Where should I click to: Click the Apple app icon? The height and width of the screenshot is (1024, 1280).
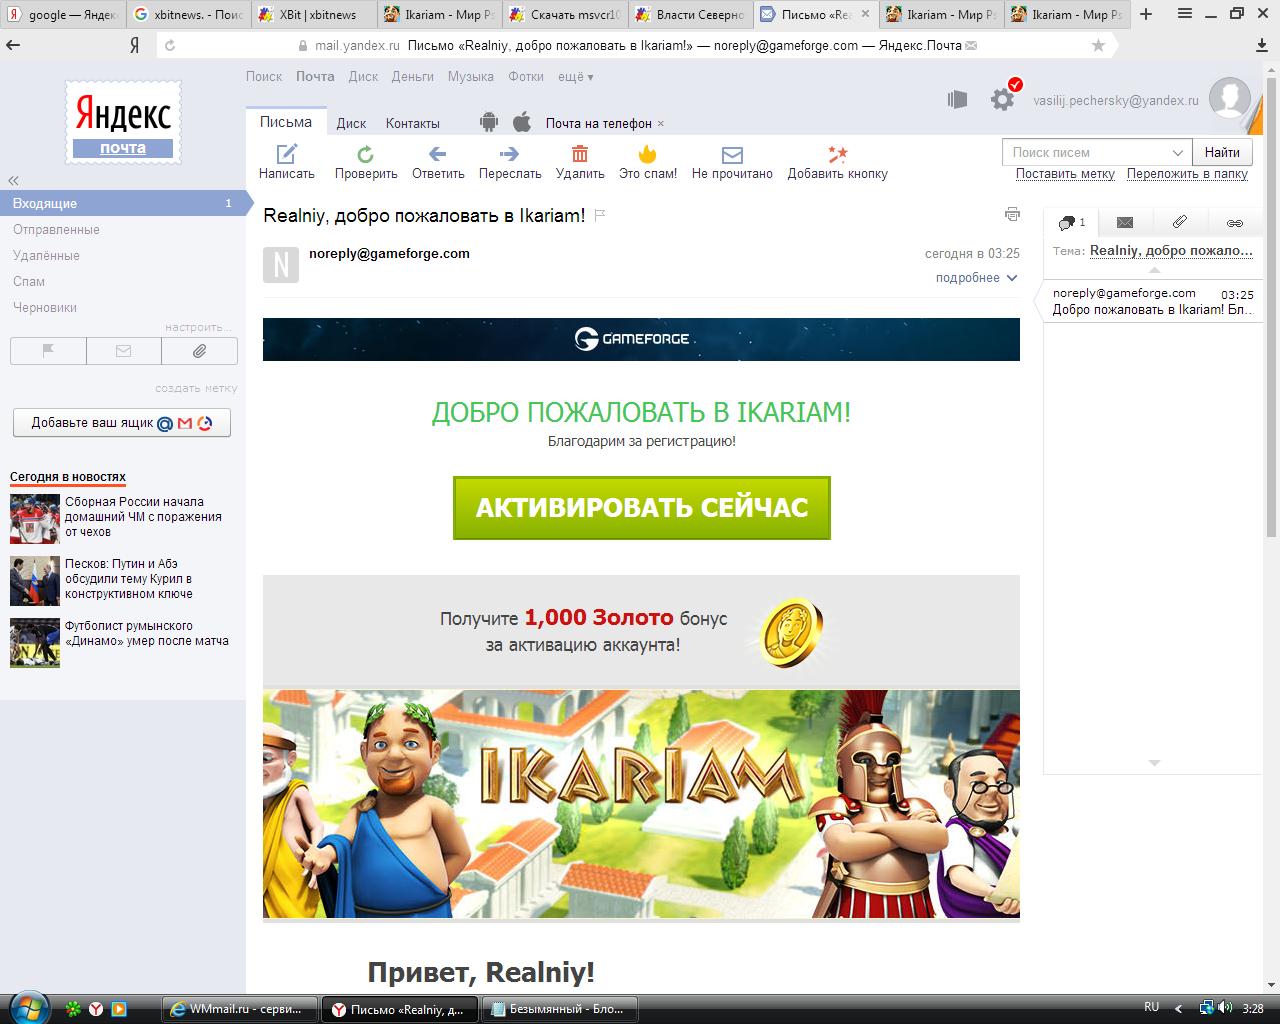[521, 123]
